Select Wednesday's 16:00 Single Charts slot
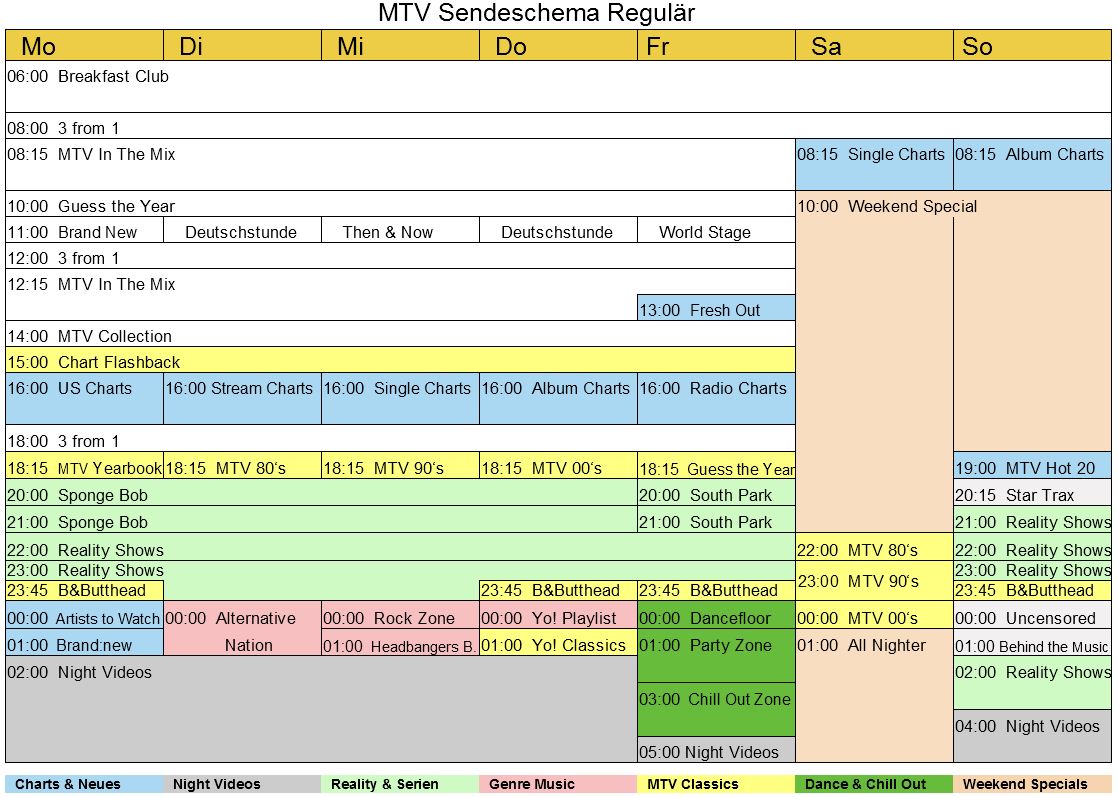The height and width of the screenshot is (797, 1118). click(x=401, y=398)
